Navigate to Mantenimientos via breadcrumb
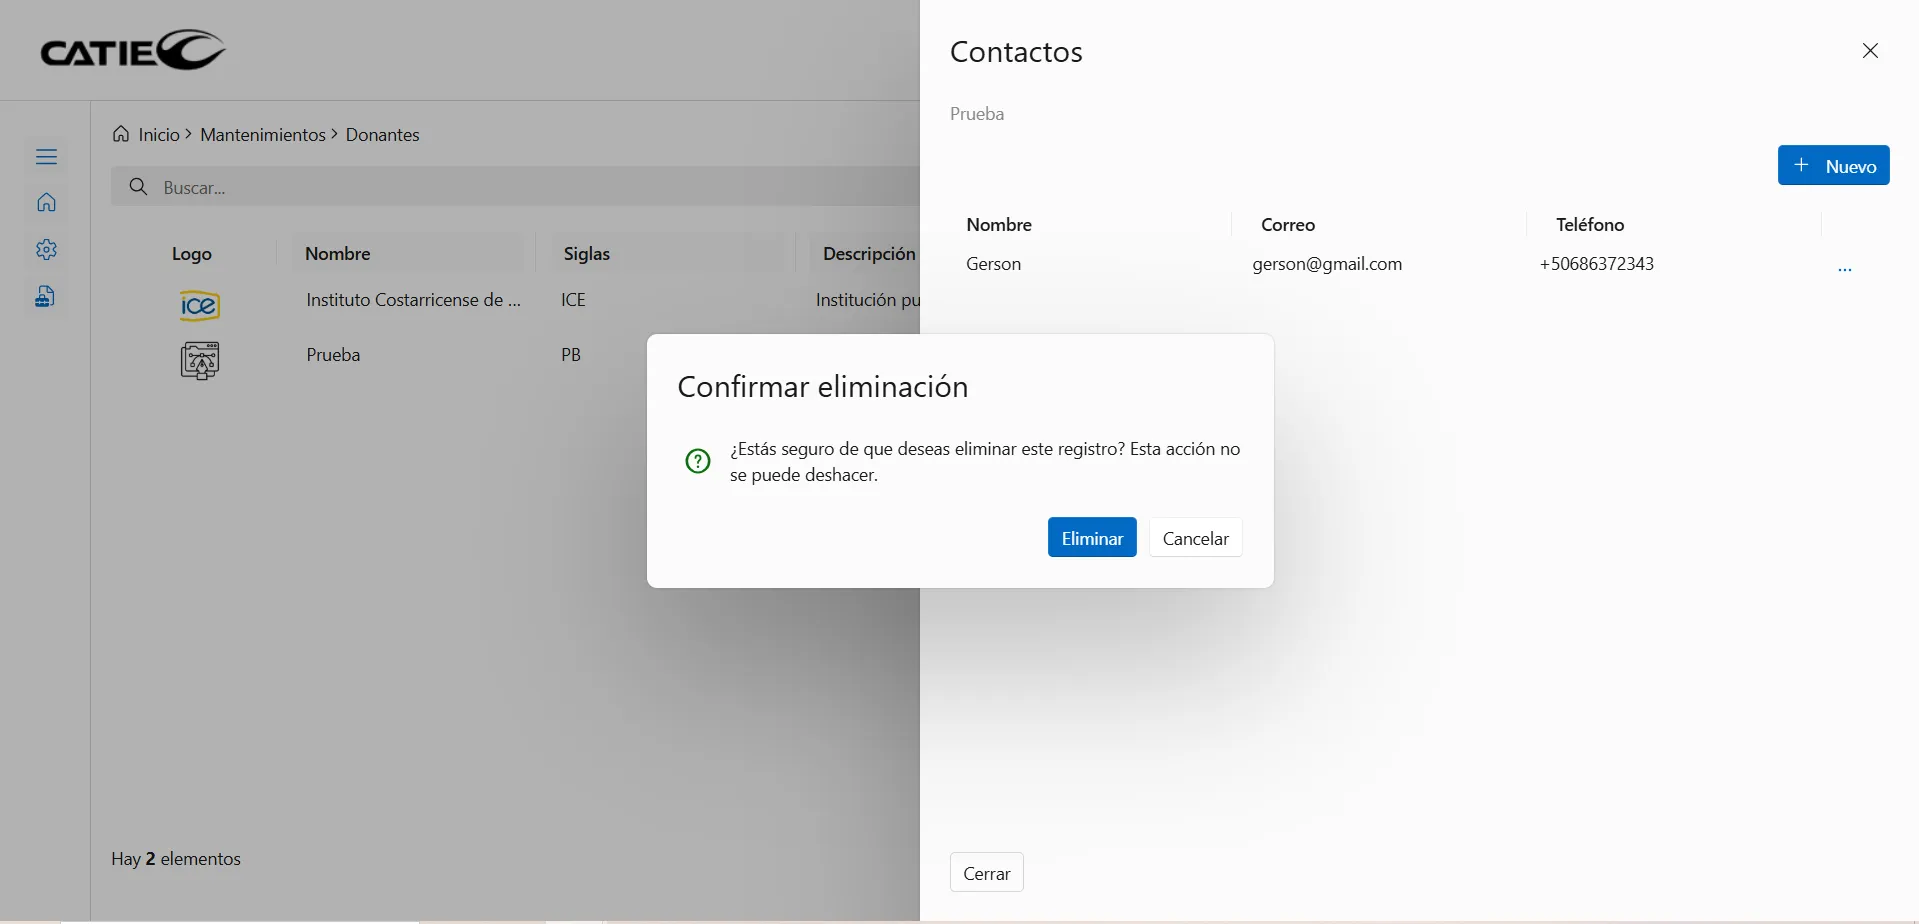 coord(263,134)
